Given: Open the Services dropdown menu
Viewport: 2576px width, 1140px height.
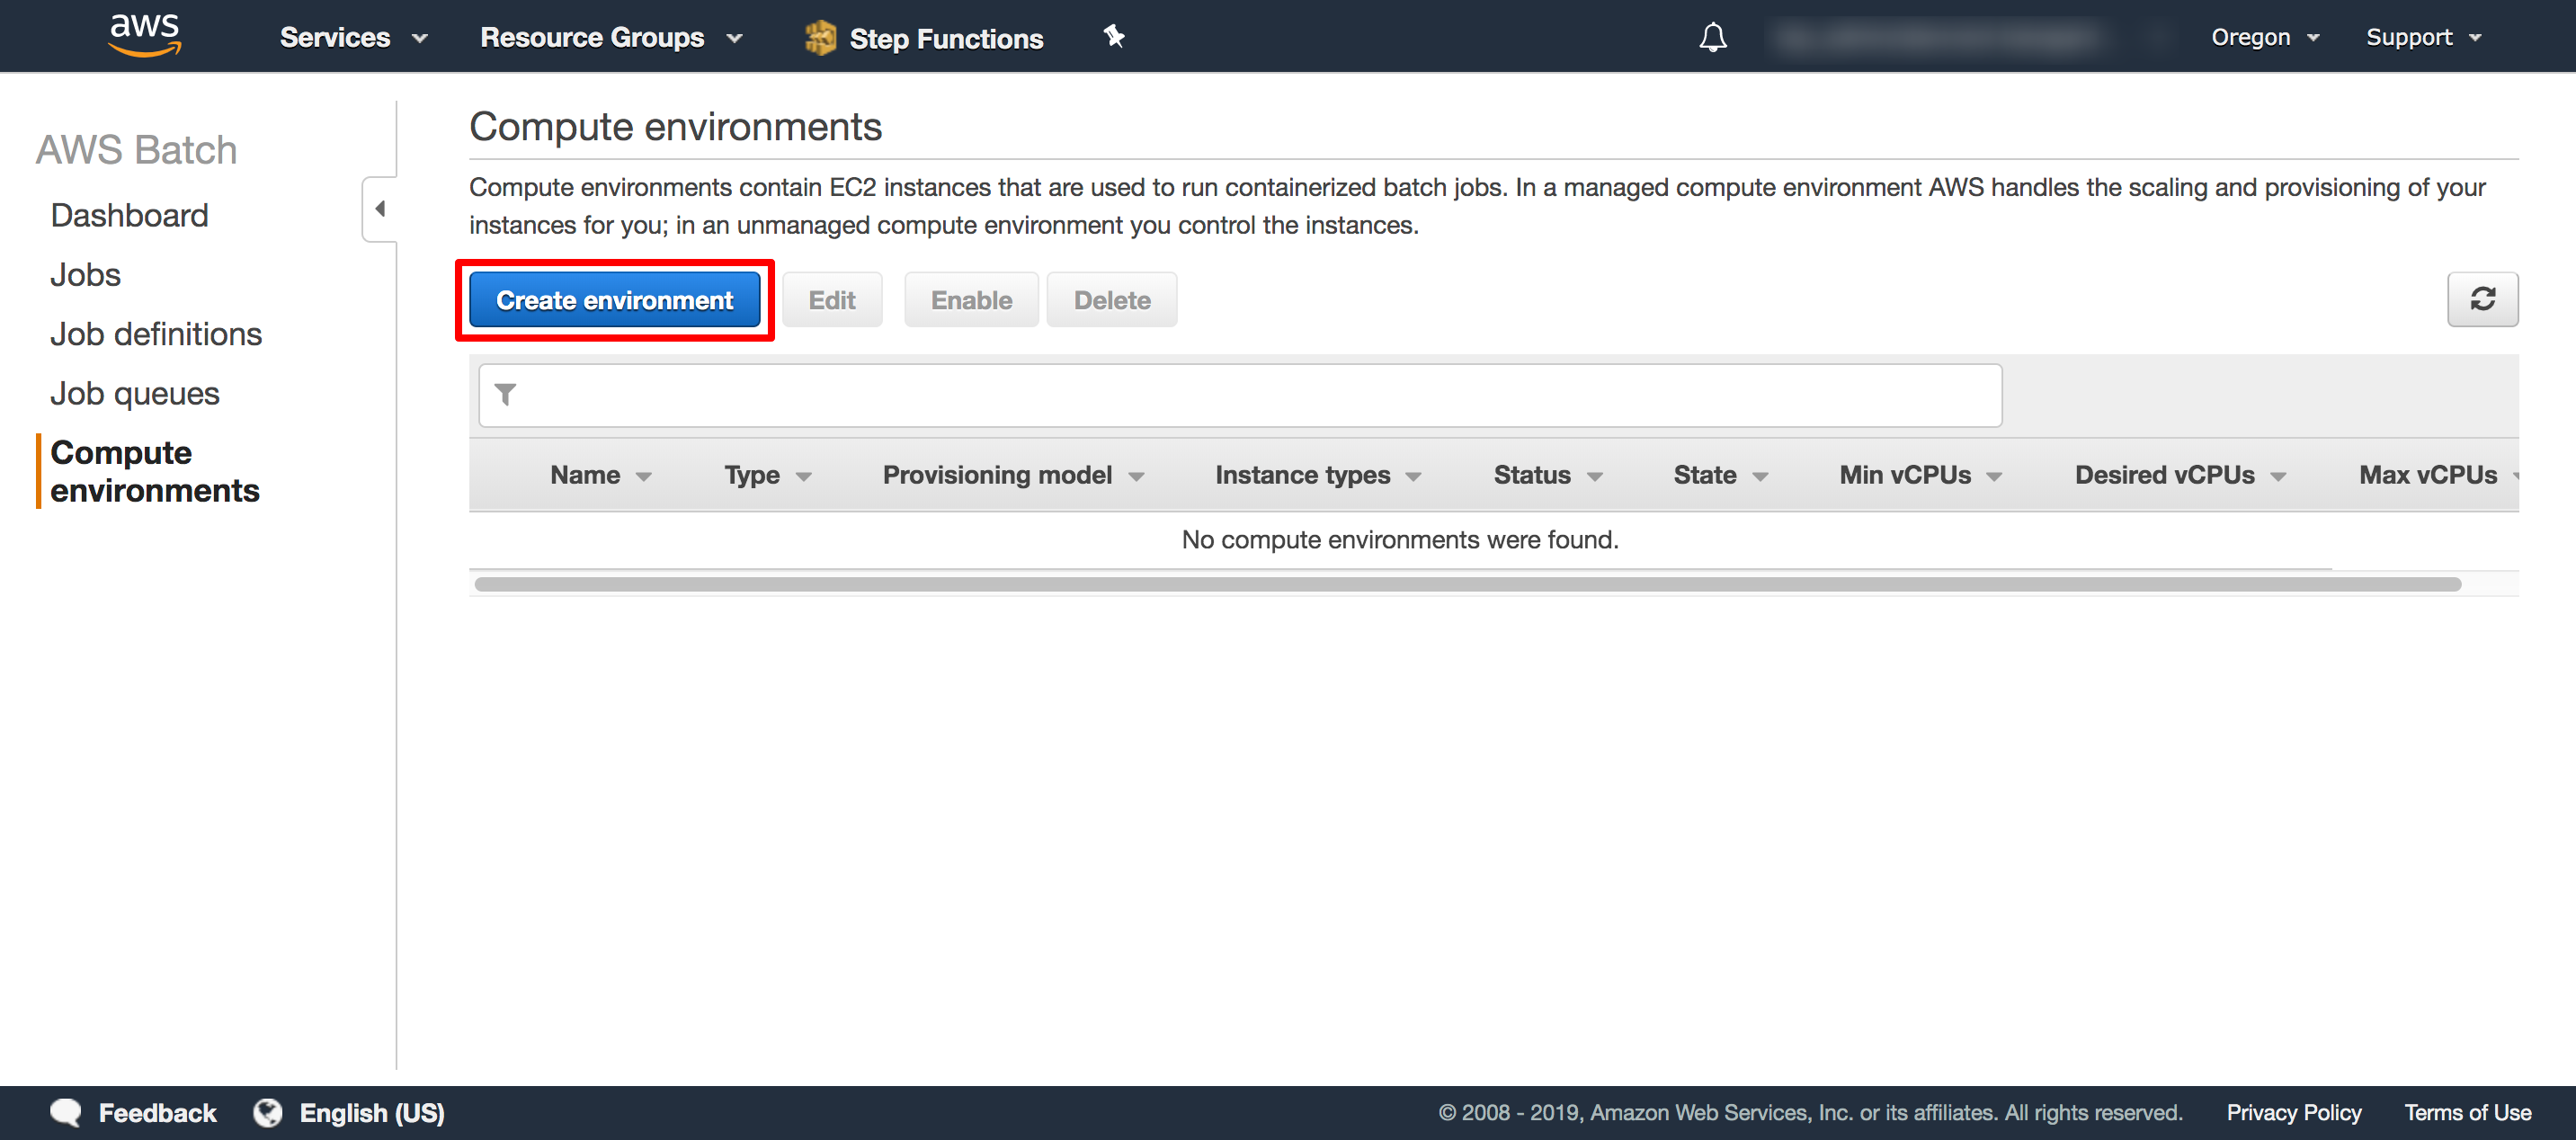Looking at the screenshot, I should pos(354,38).
